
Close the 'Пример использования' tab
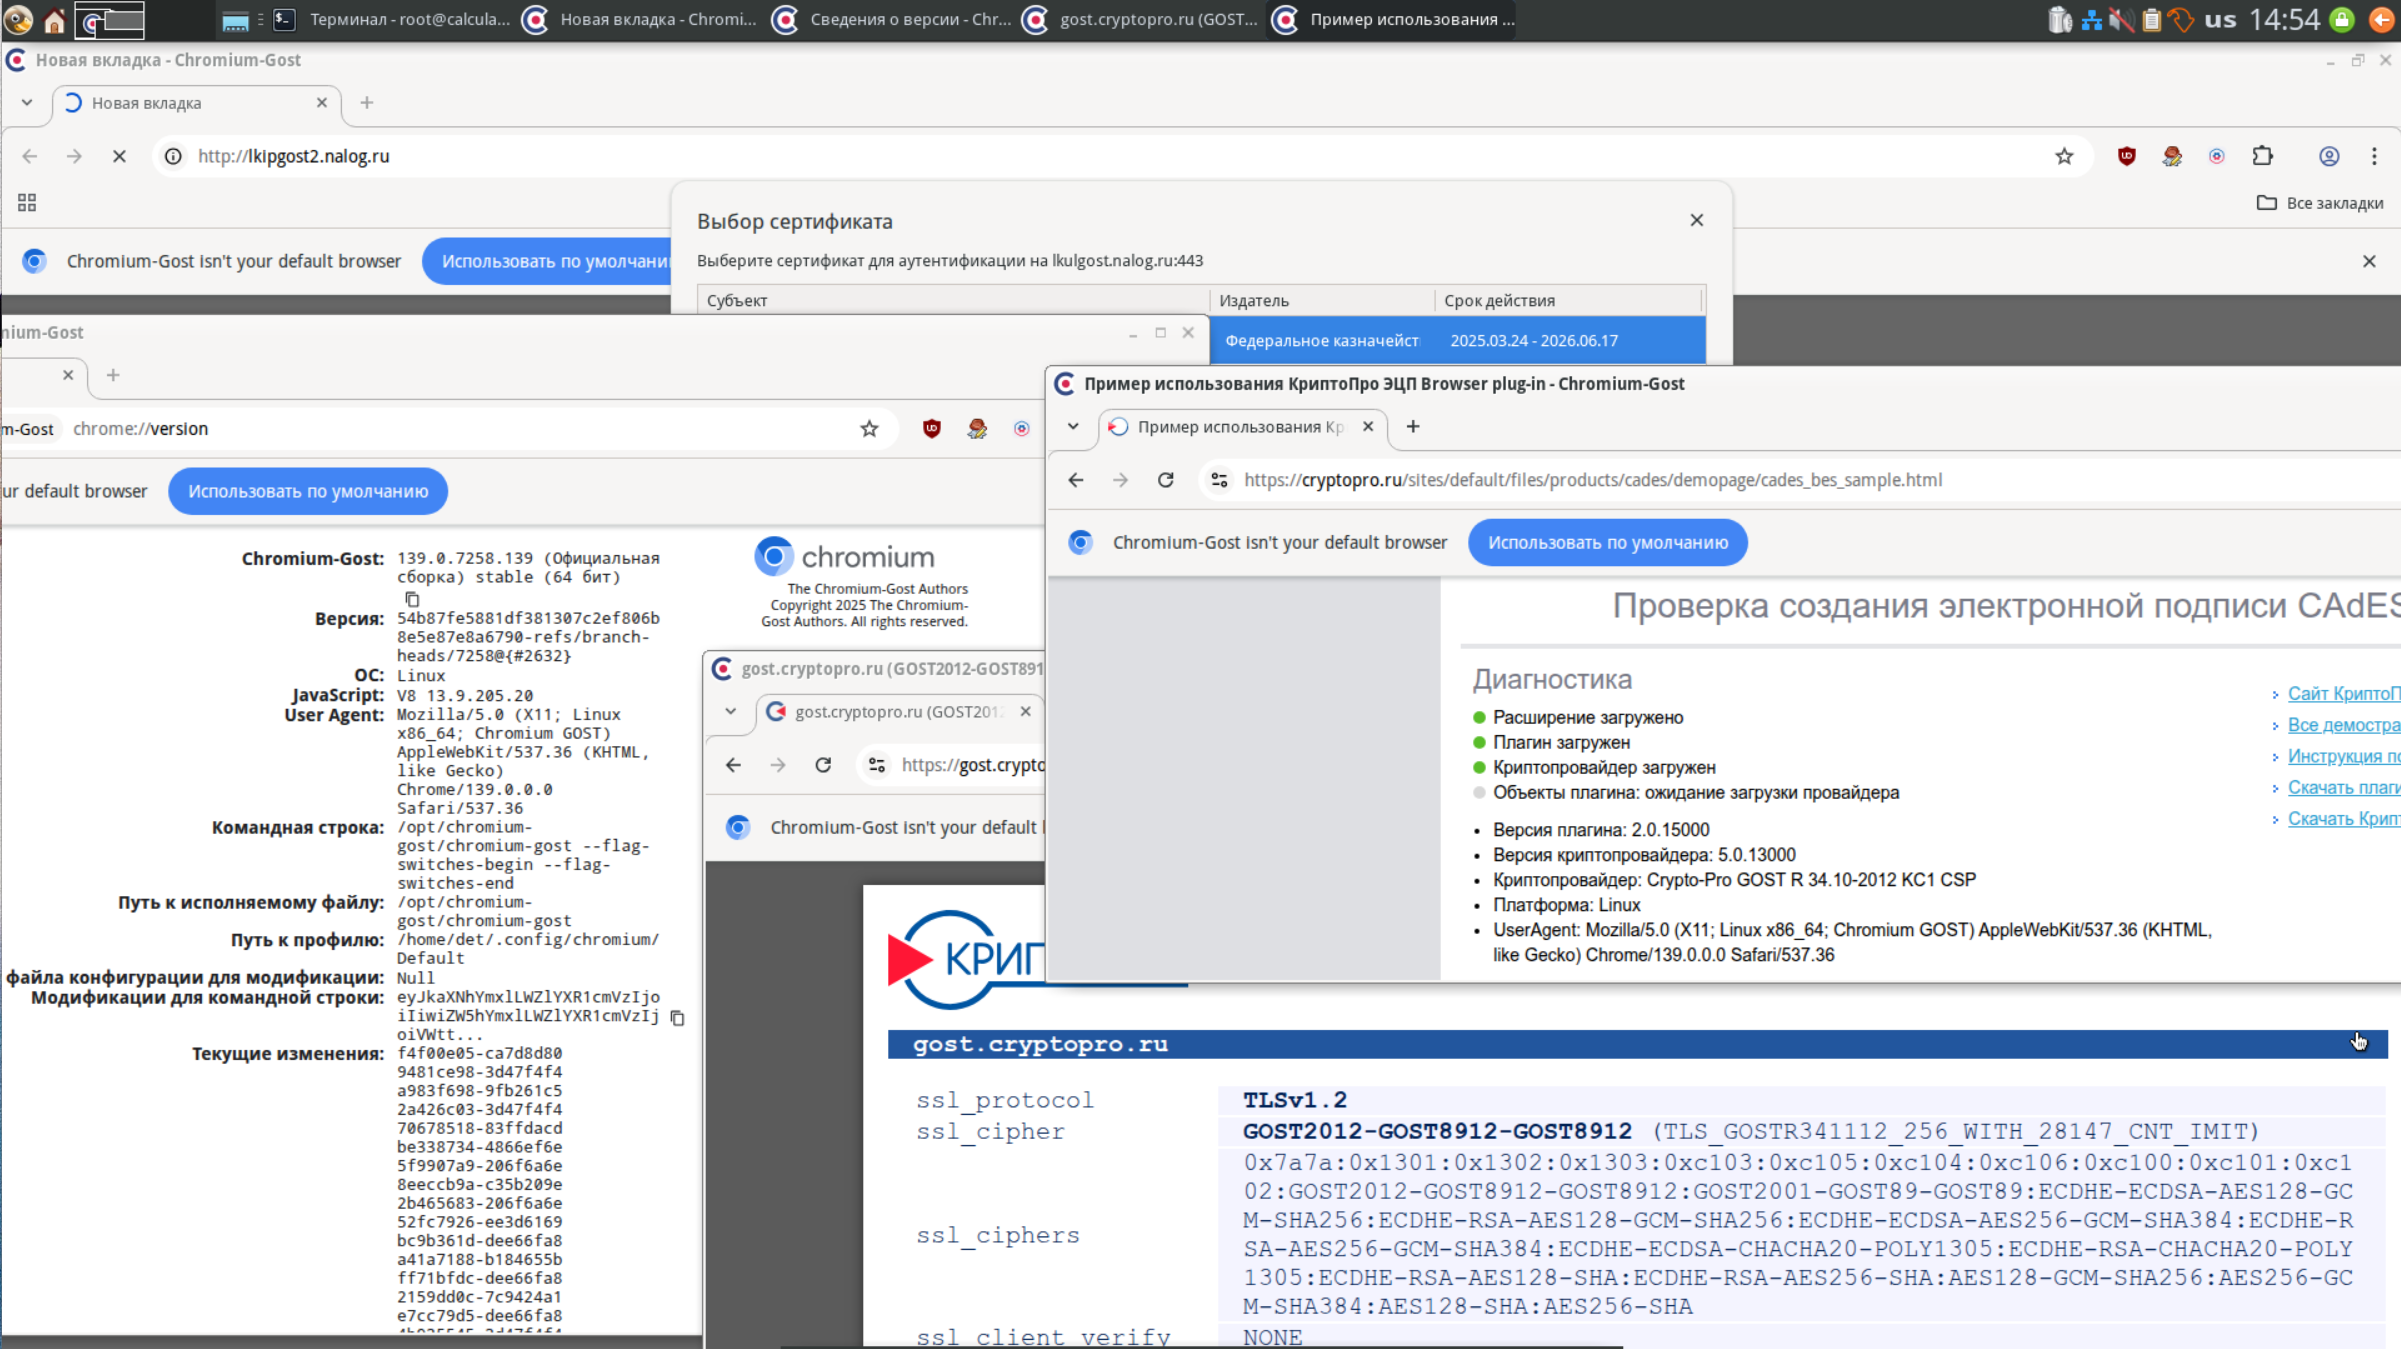1368,427
